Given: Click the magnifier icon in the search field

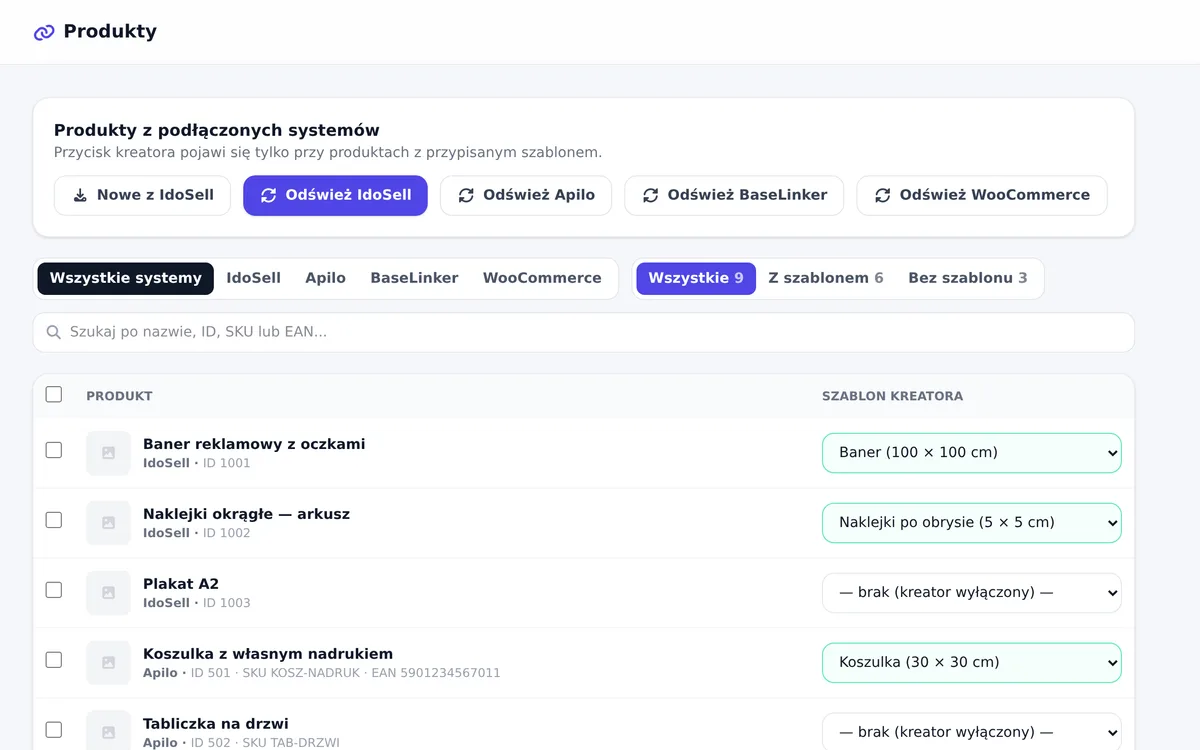Looking at the screenshot, I should point(53,332).
